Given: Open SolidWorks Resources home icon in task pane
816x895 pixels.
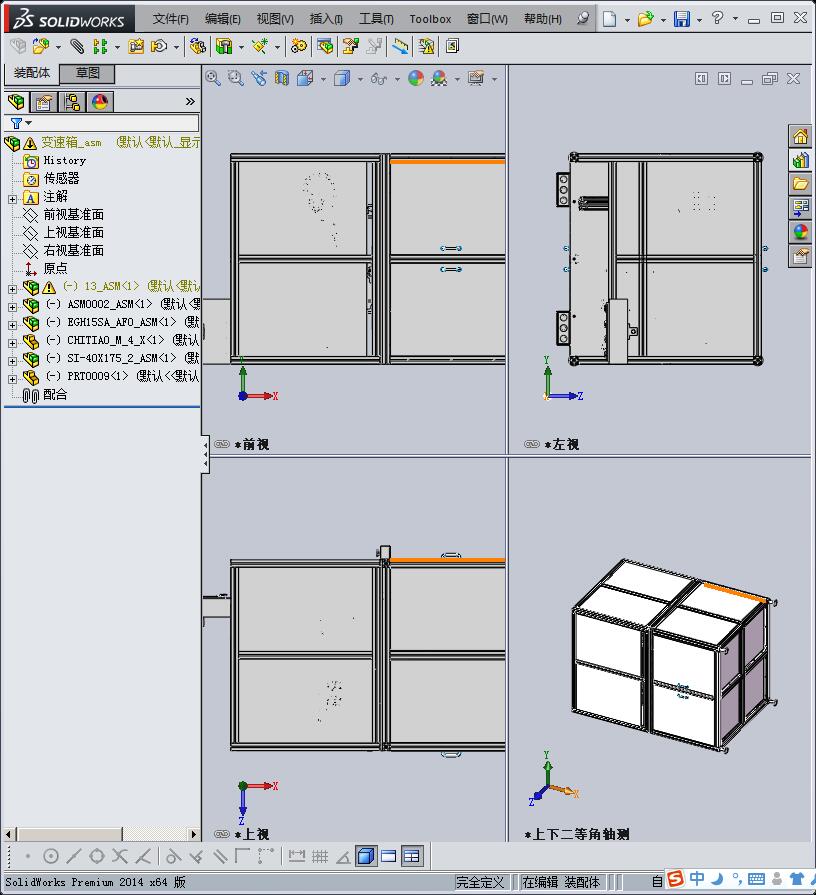Looking at the screenshot, I should click(801, 136).
